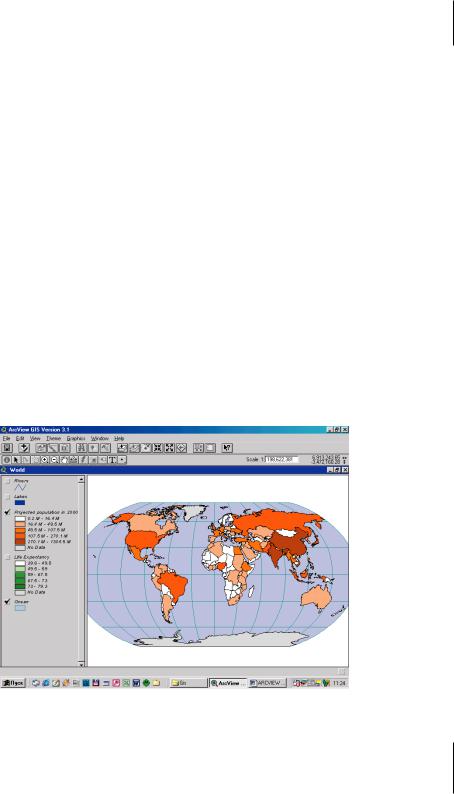The image size is (454, 794).
Task: Click the Rivers line symbol in legend
Action: tap(20, 487)
